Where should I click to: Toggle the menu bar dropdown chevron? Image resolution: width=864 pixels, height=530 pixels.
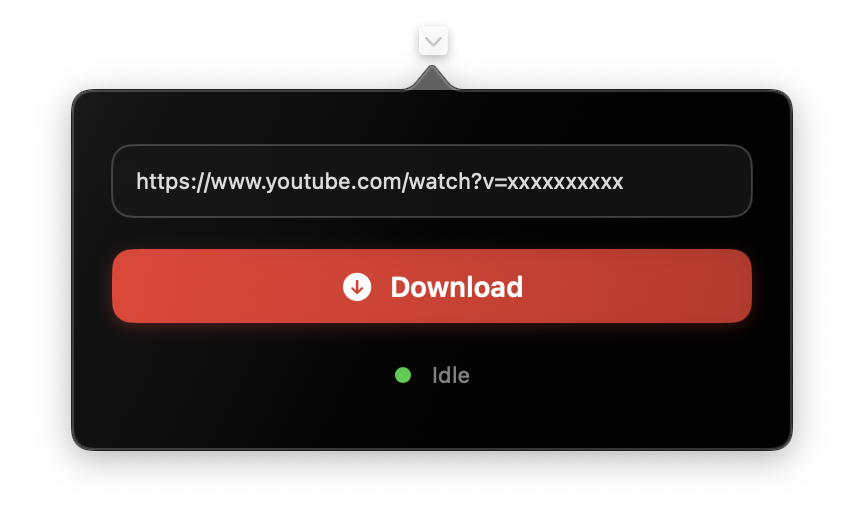point(433,41)
